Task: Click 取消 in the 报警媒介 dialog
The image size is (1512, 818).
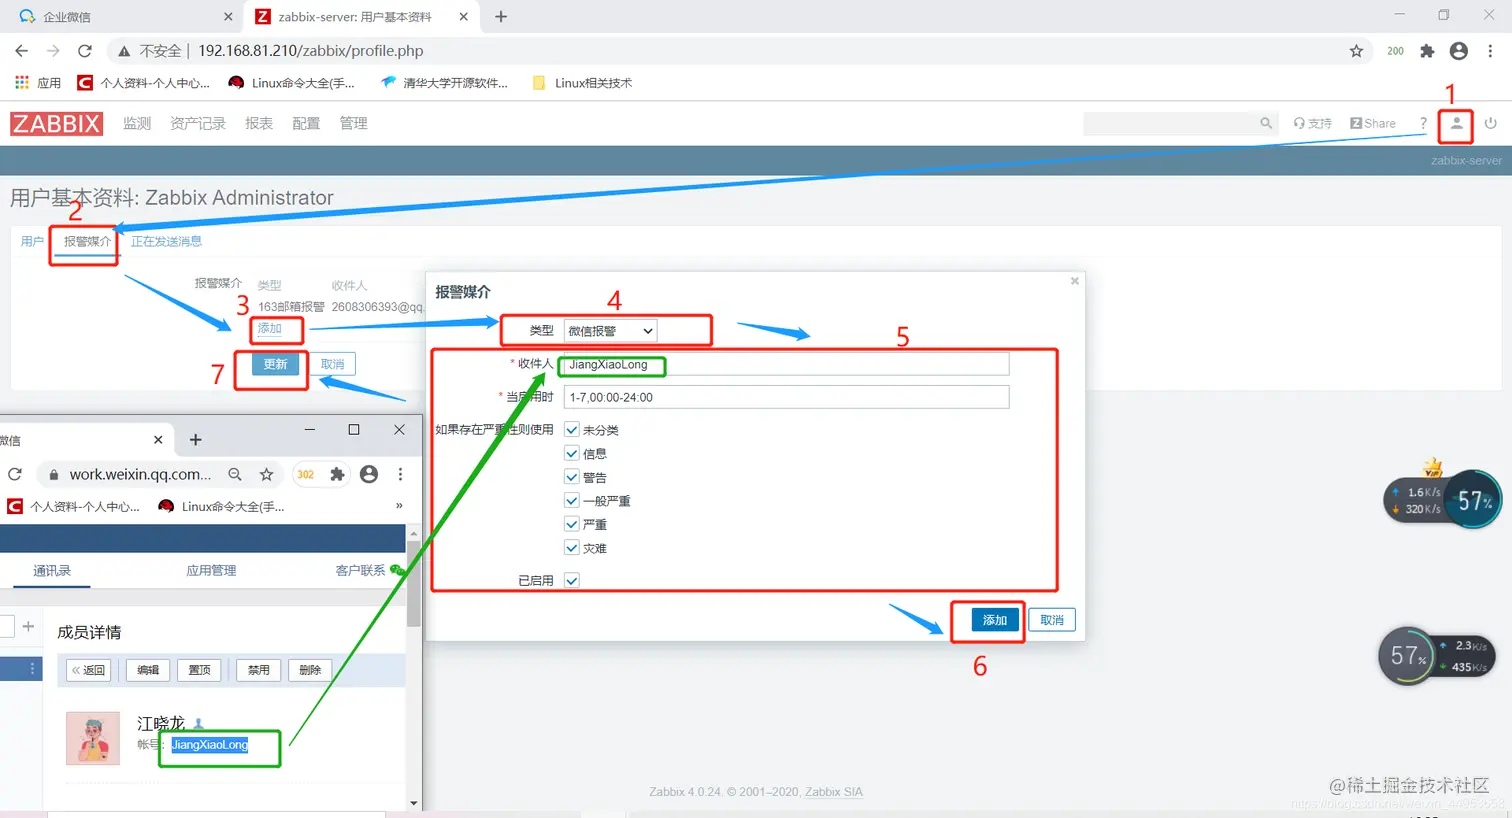Action: point(1052,620)
